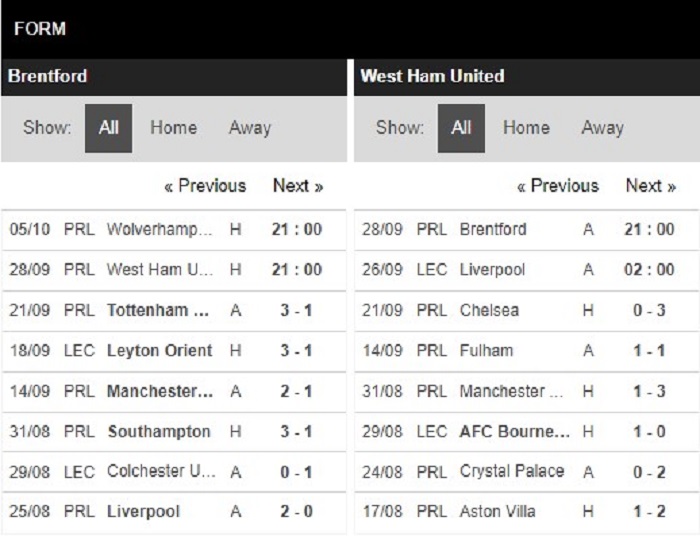The image size is (700, 536).
Task: Switch West Ham form to Home matches
Action: [526, 128]
